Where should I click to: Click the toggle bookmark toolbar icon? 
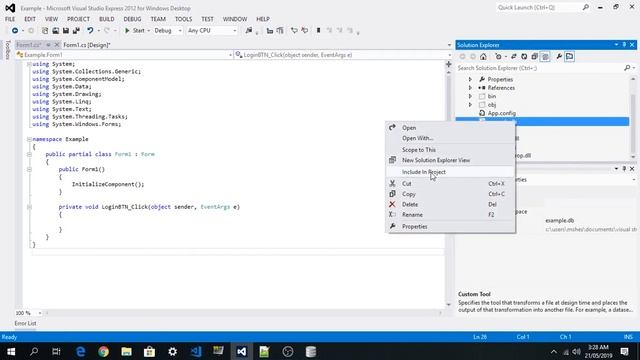[318, 31]
